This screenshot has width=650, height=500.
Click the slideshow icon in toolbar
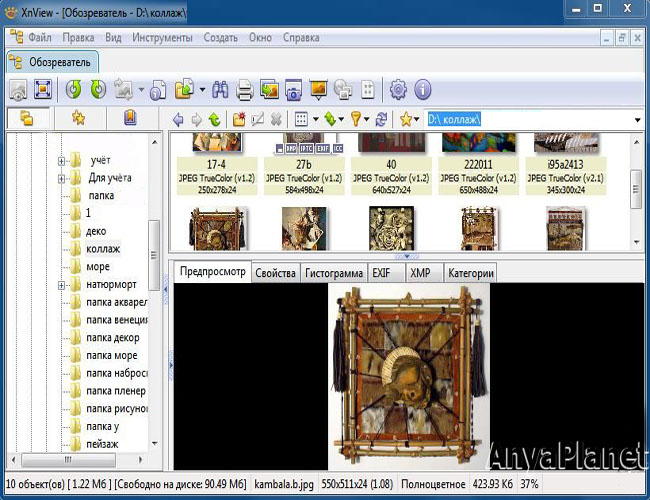[319, 90]
